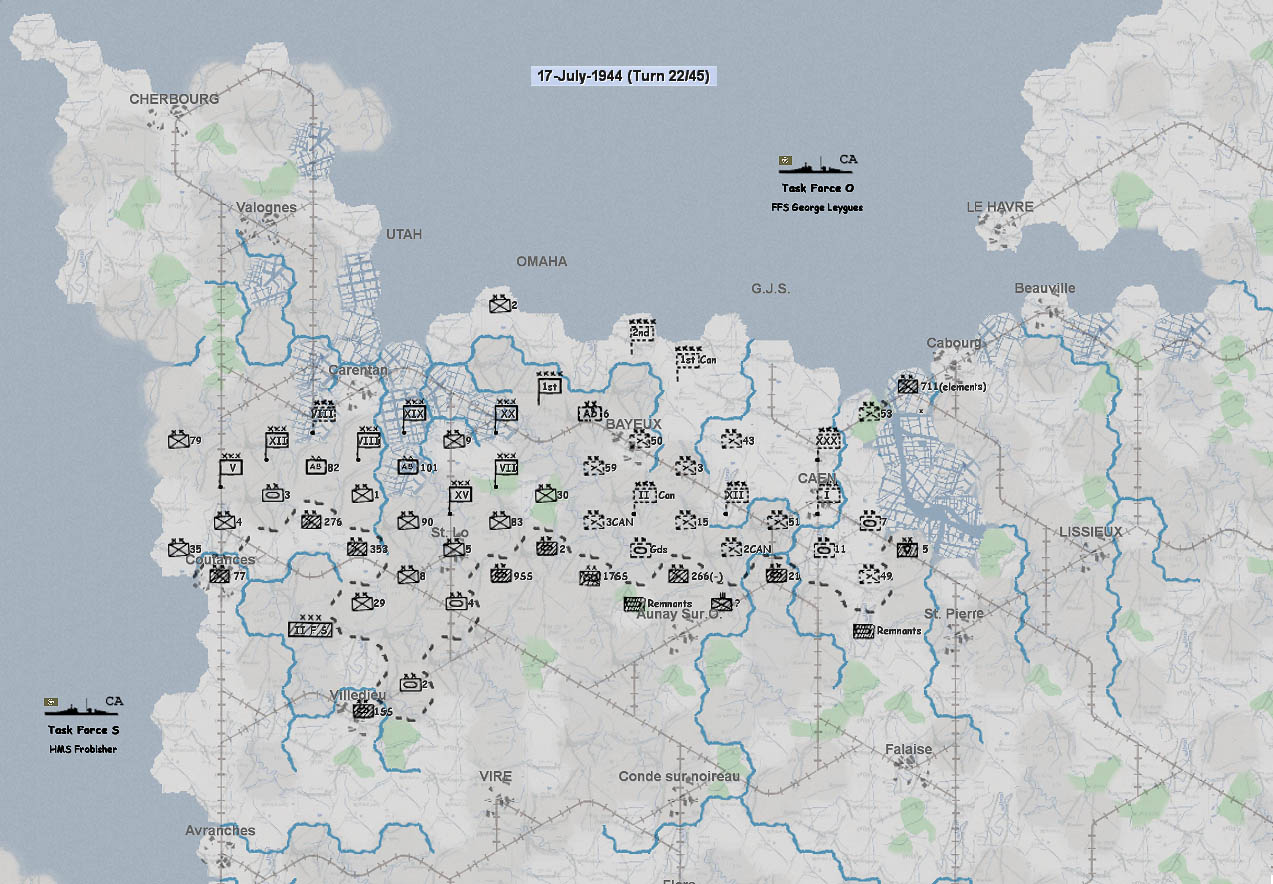Image resolution: width=1273 pixels, height=884 pixels.
Task: Click the Falaise town label
Action: tap(909, 749)
